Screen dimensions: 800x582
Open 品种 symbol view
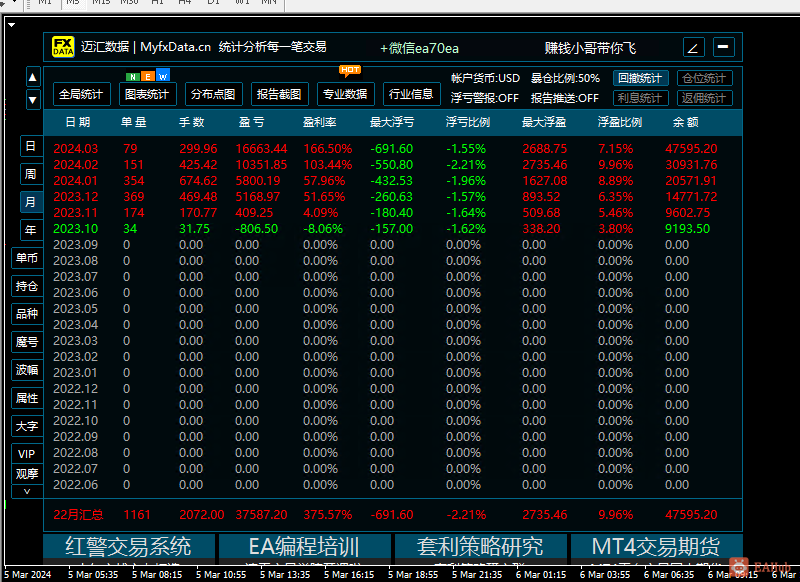tap(27, 314)
